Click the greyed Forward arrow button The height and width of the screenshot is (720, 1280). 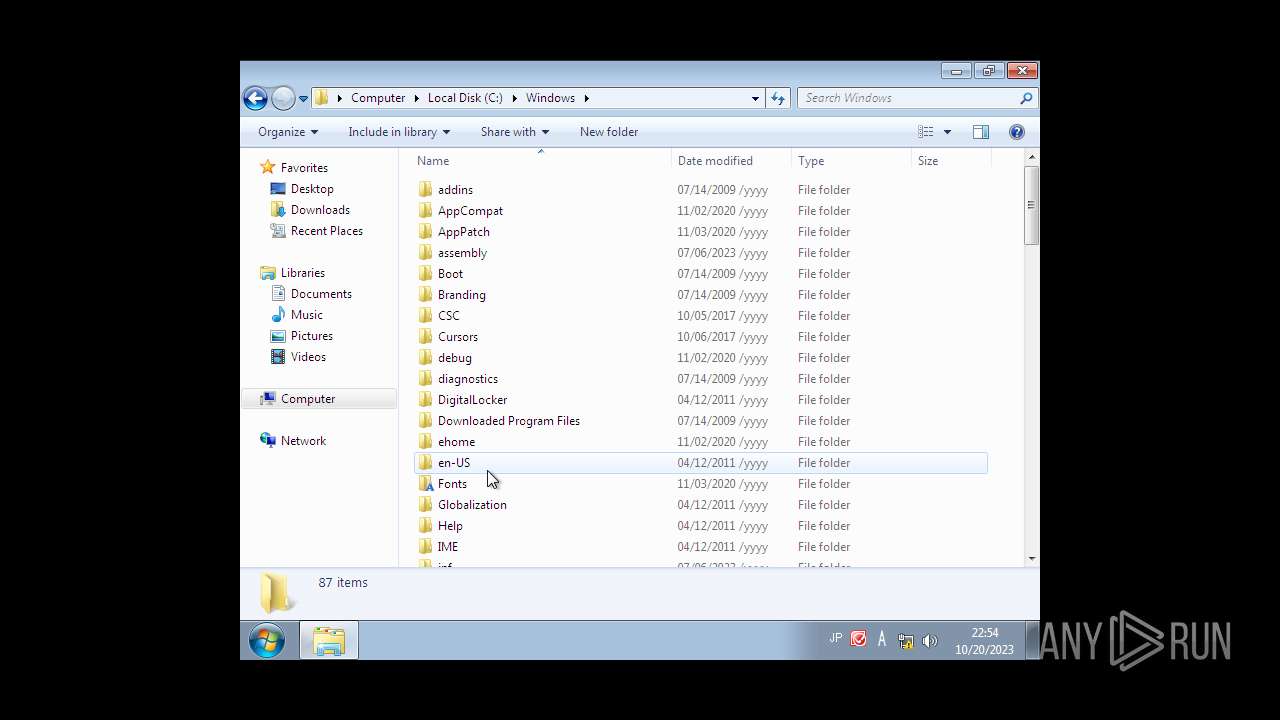283,98
